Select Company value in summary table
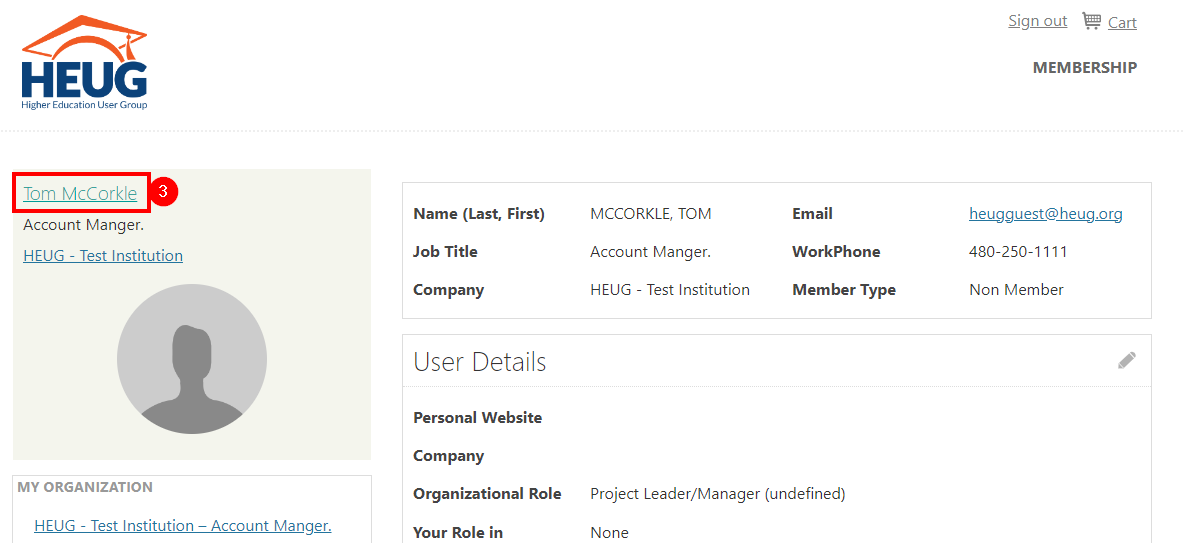 [670, 290]
